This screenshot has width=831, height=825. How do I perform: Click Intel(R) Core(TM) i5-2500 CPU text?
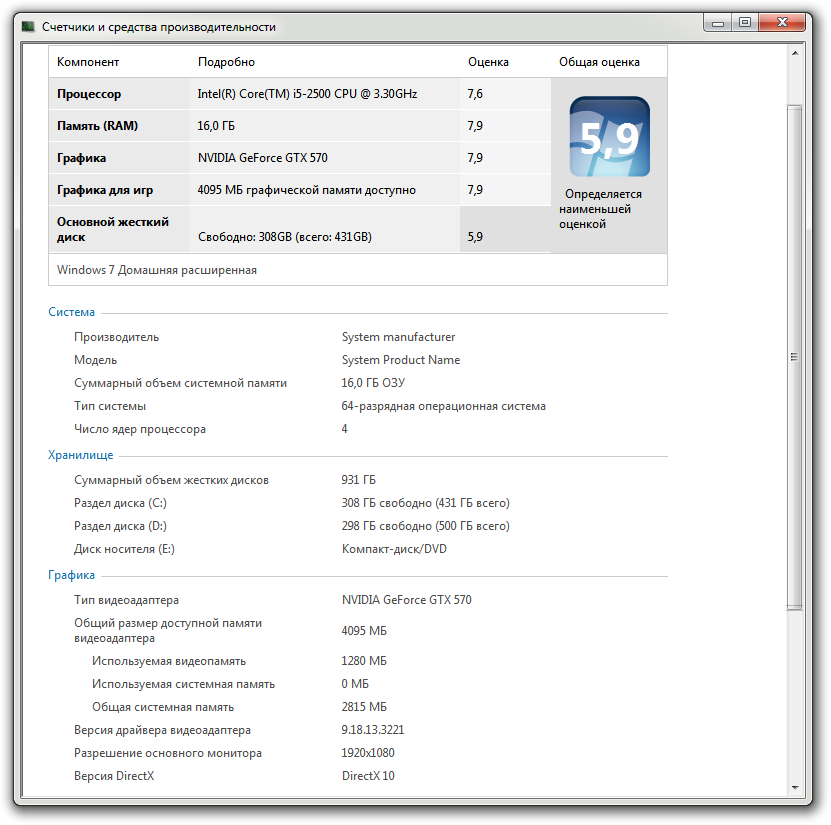click(307, 94)
